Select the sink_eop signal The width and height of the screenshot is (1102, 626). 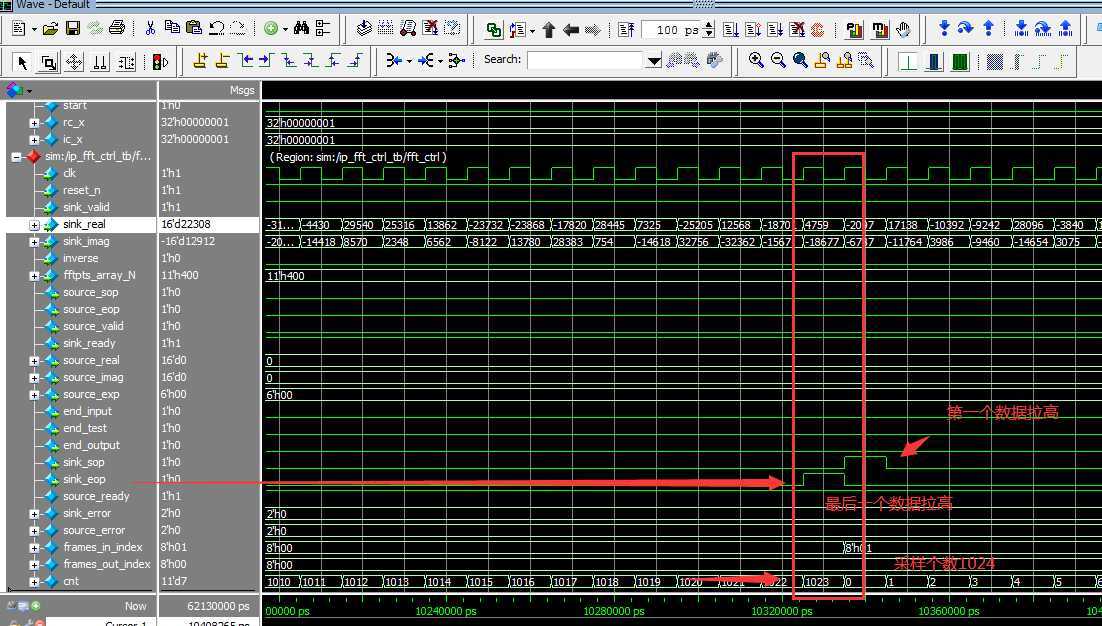click(x=84, y=479)
